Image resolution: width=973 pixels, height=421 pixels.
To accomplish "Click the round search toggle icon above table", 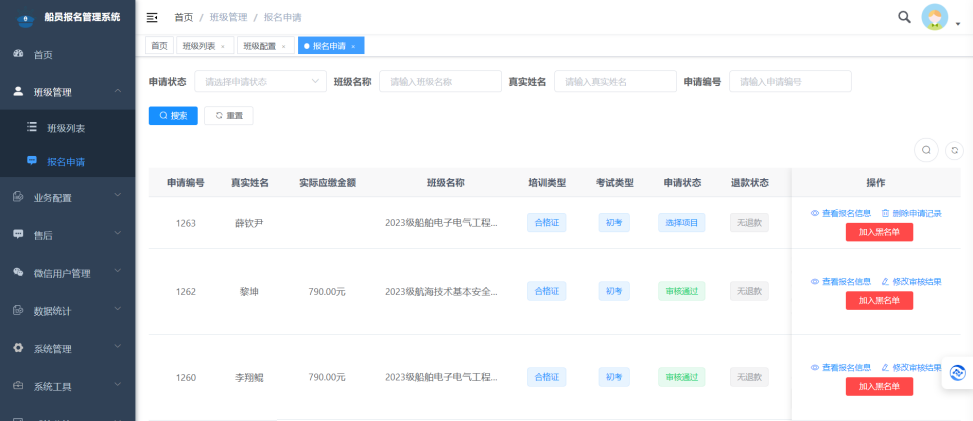I will (x=927, y=150).
